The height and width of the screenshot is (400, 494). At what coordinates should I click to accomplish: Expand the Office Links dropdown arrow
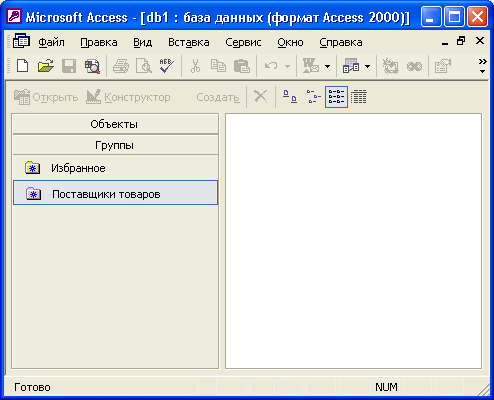point(327,66)
